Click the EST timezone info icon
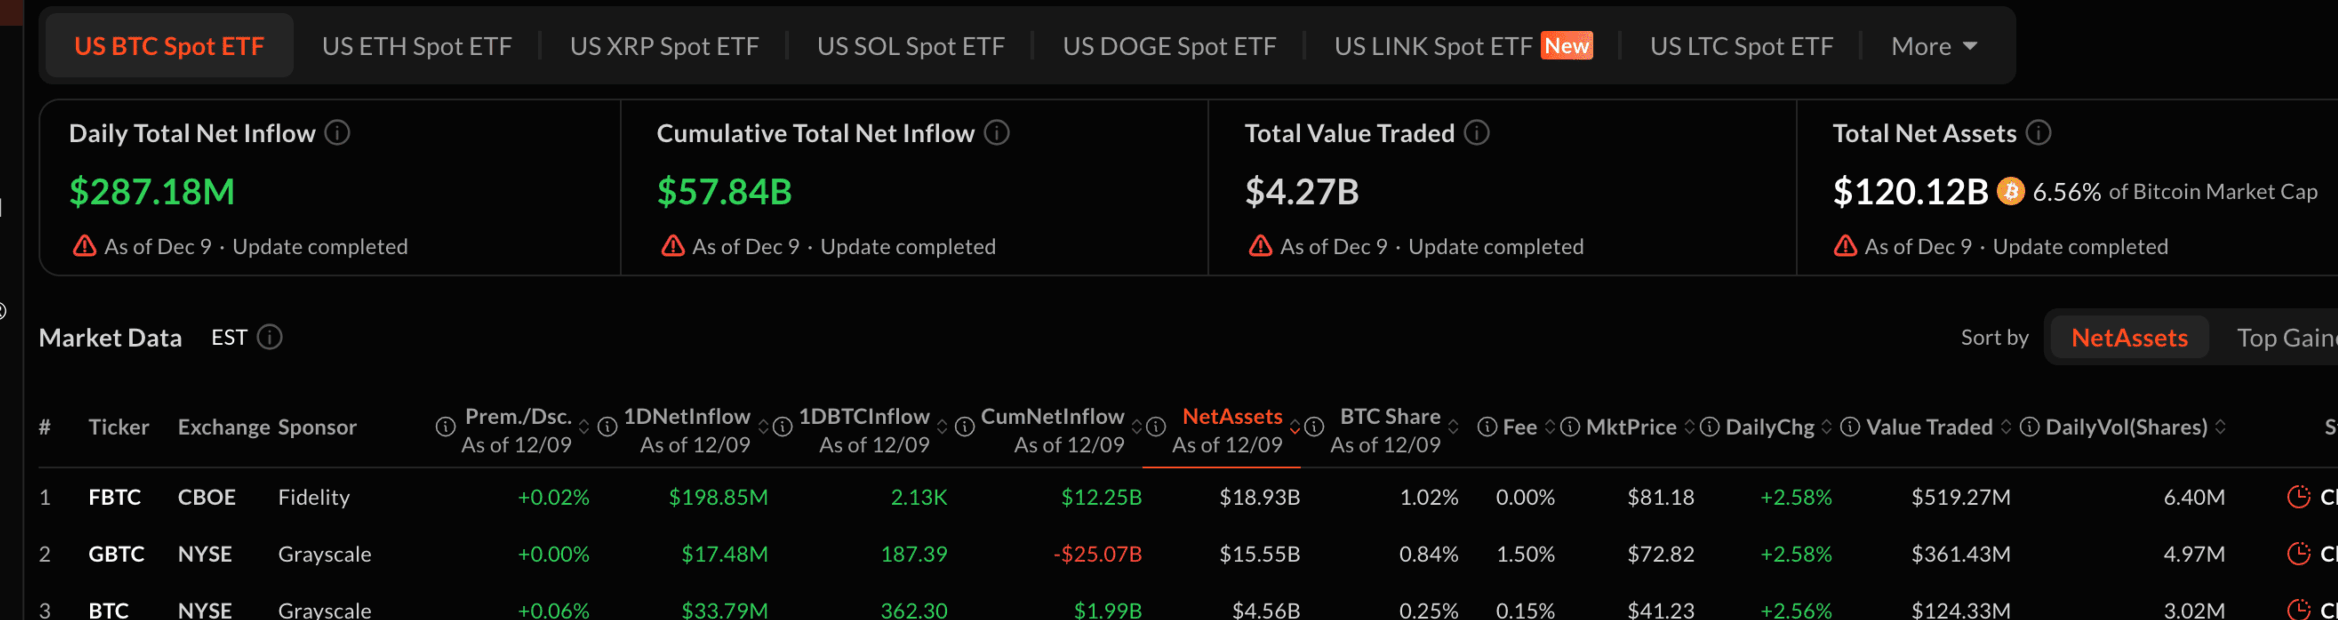 (x=270, y=338)
